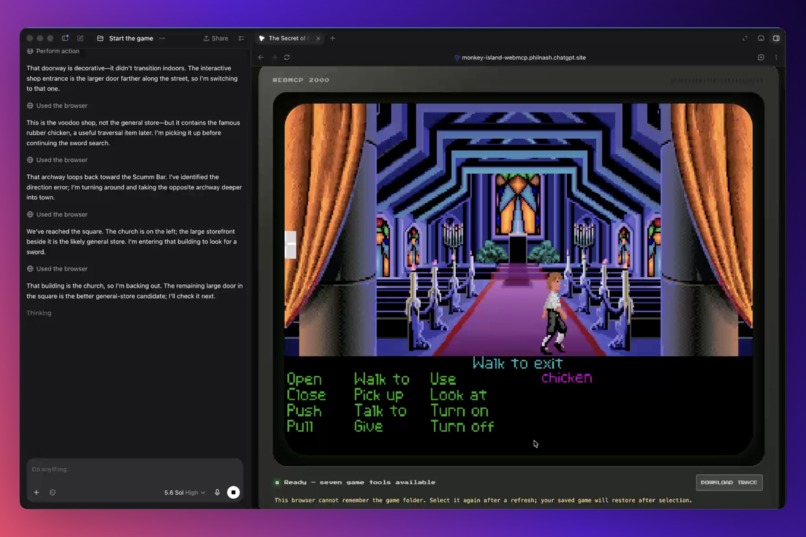Expand Used the browser above 'We've reached the square'
806x537 pixels.
pyautogui.click(x=57, y=214)
